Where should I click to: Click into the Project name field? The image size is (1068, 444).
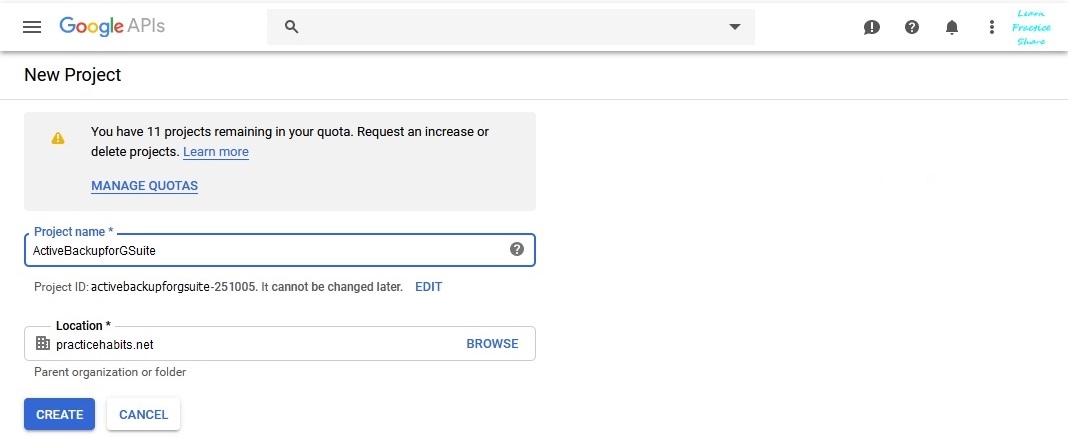(x=279, y=250)
